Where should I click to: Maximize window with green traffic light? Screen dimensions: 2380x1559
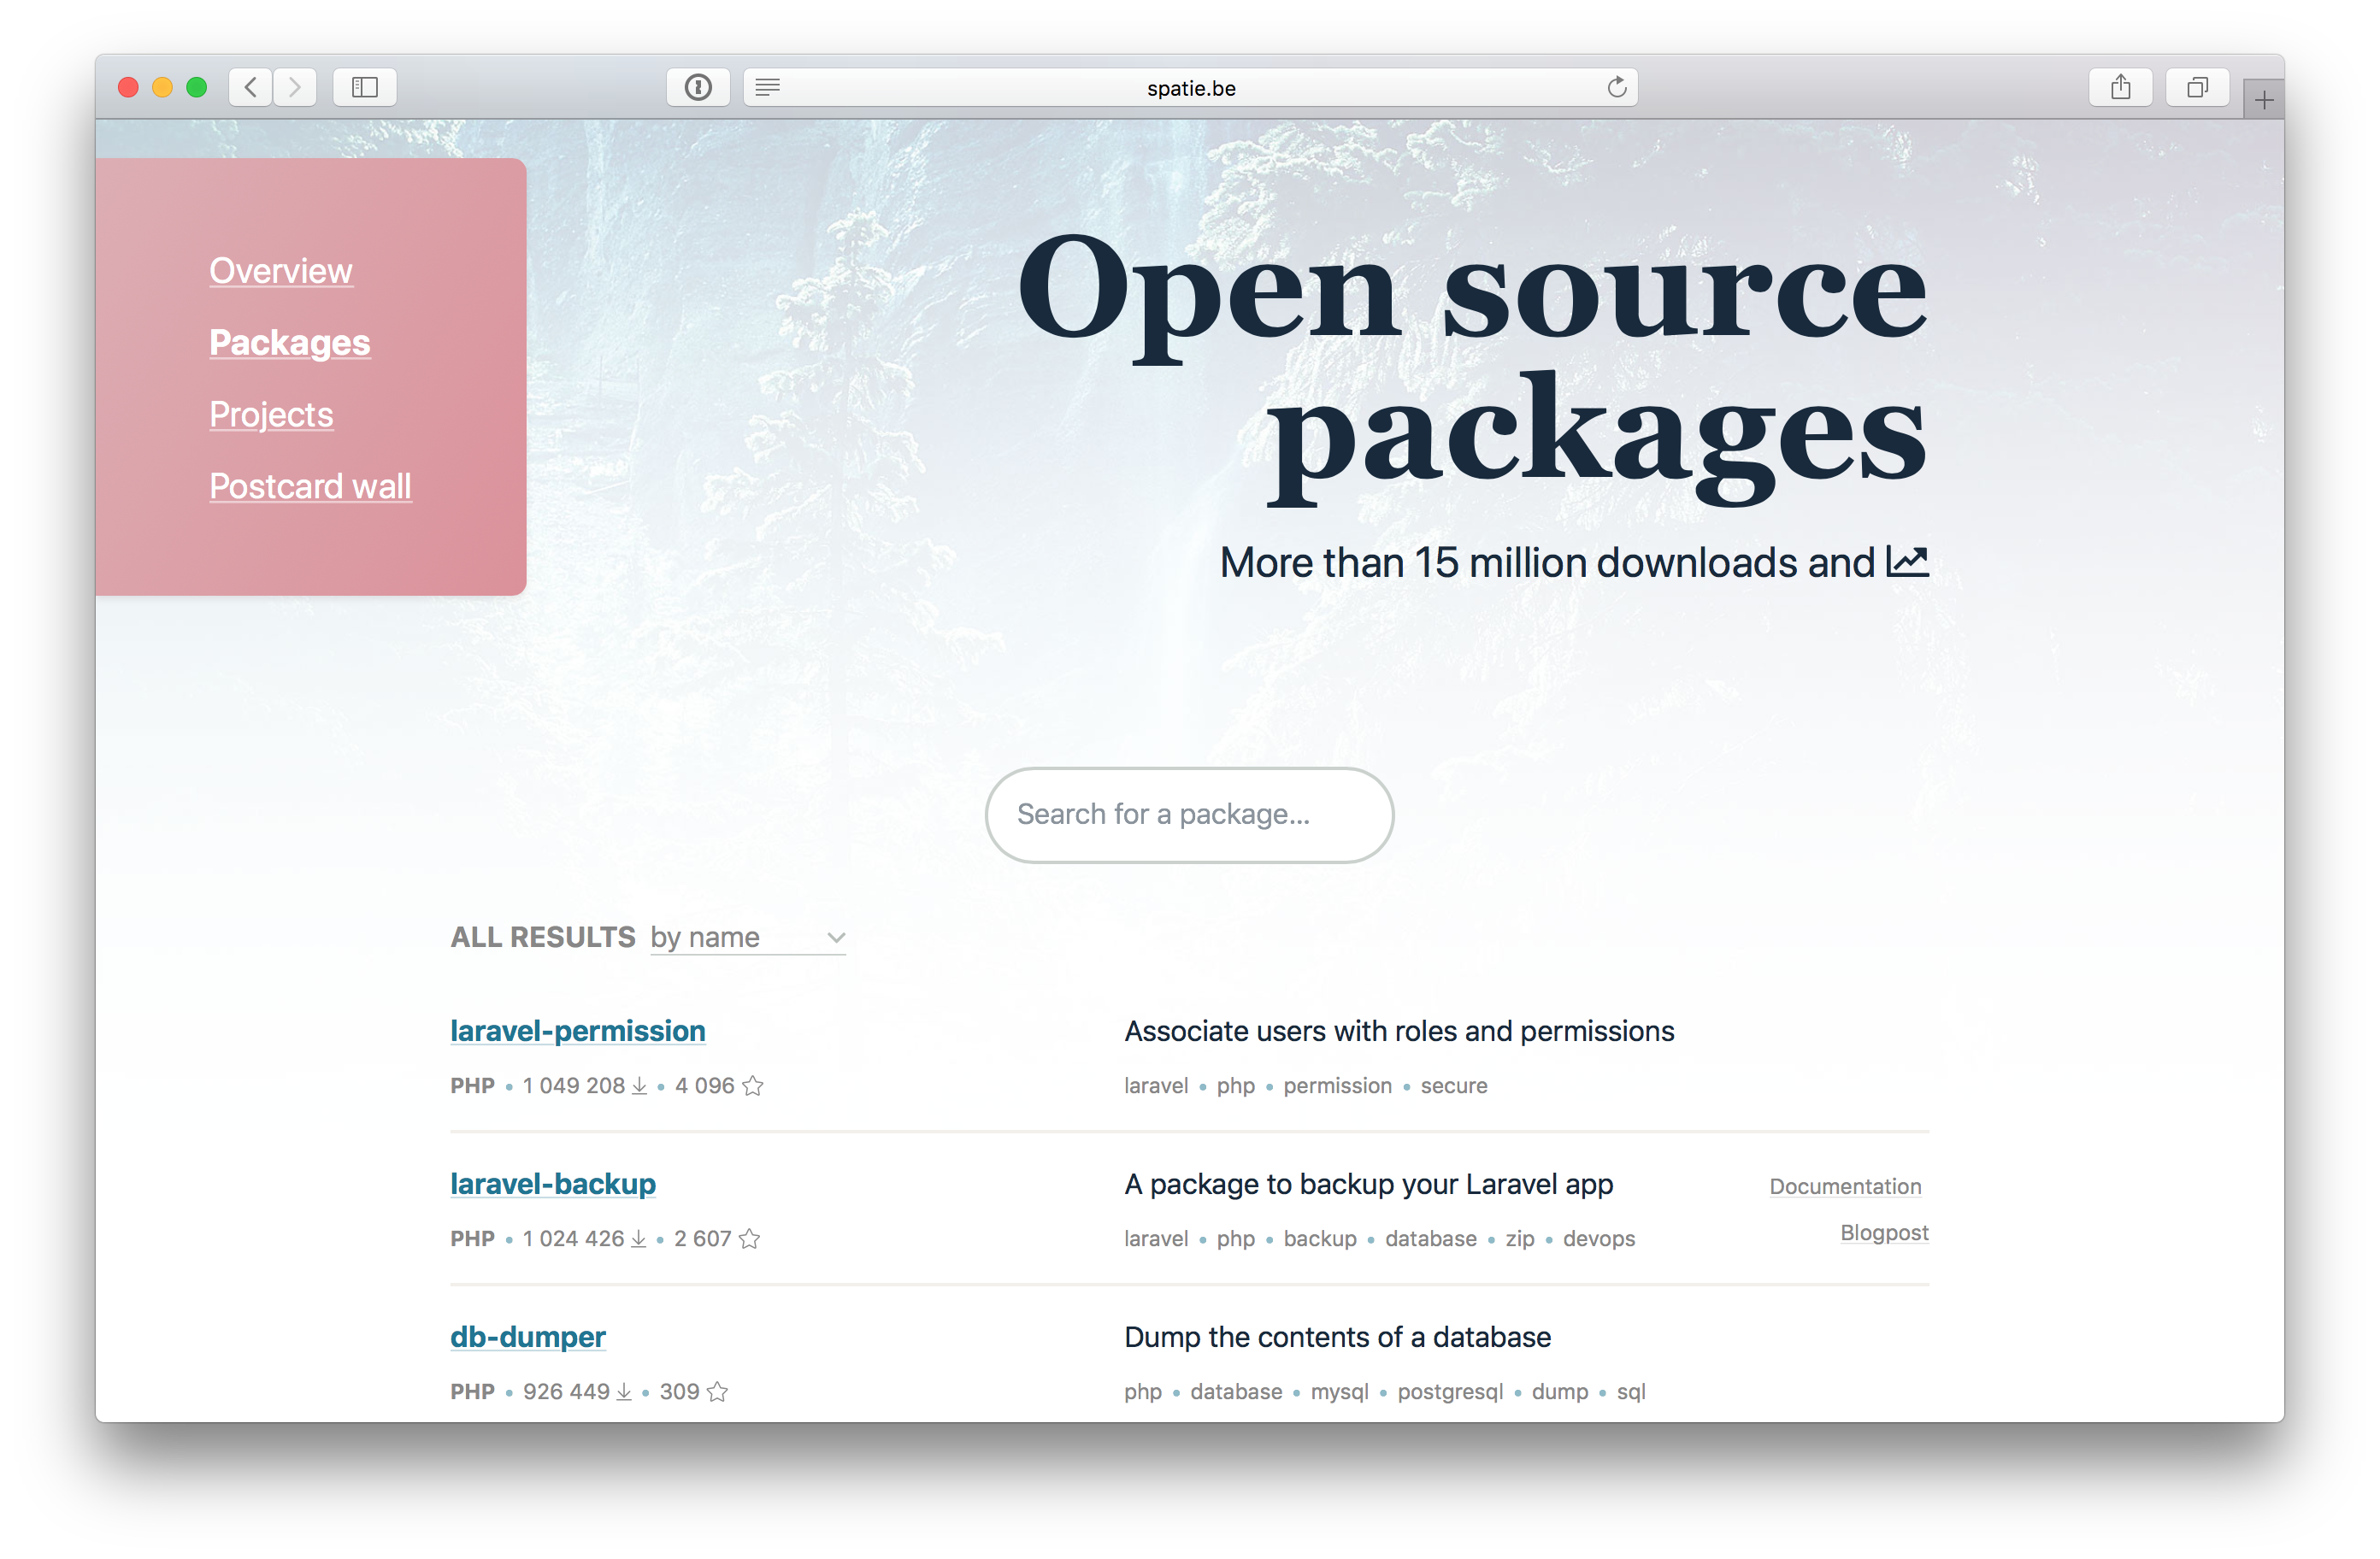[x=197, y=87]
